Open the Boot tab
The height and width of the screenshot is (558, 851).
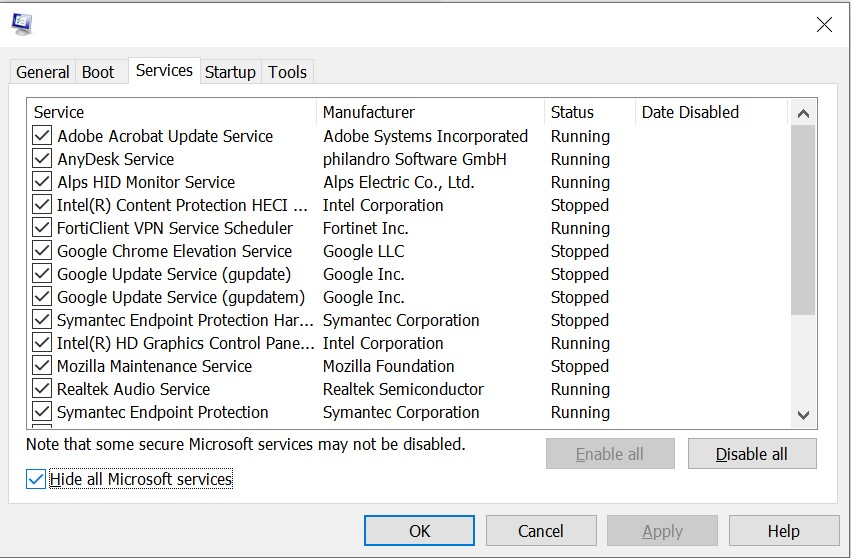click(x=98, y=72)
